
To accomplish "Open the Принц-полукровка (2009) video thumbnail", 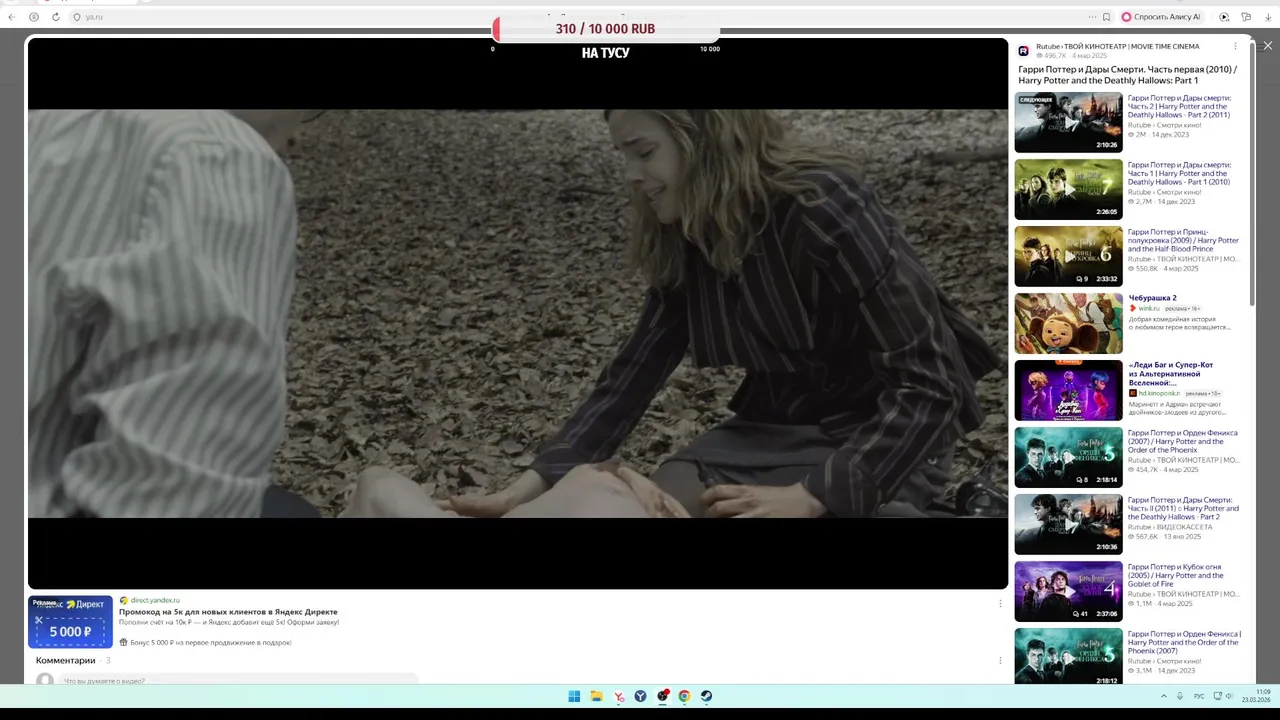I will pos(1068,256).
